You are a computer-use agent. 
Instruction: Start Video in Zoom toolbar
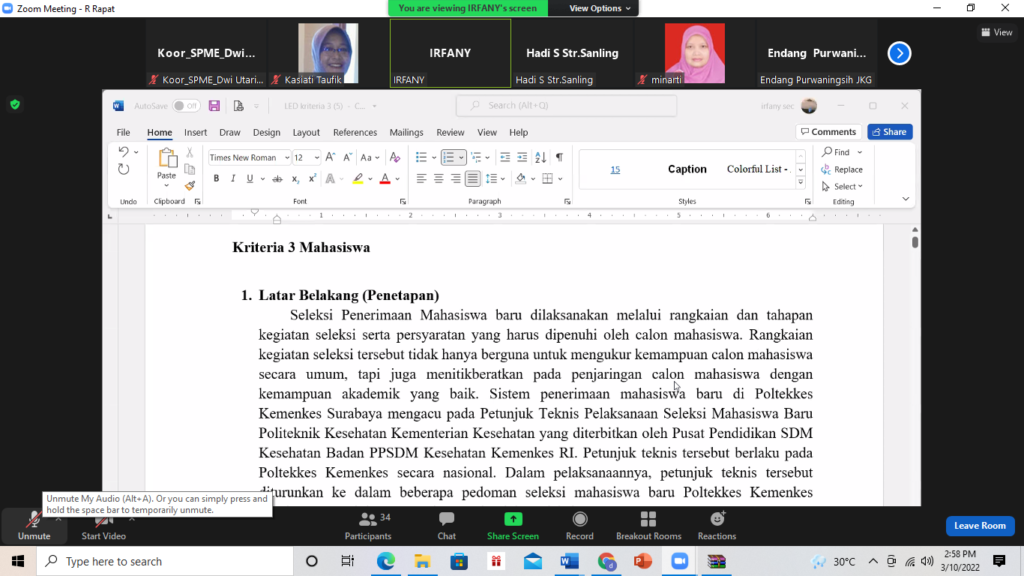(103, 526)
